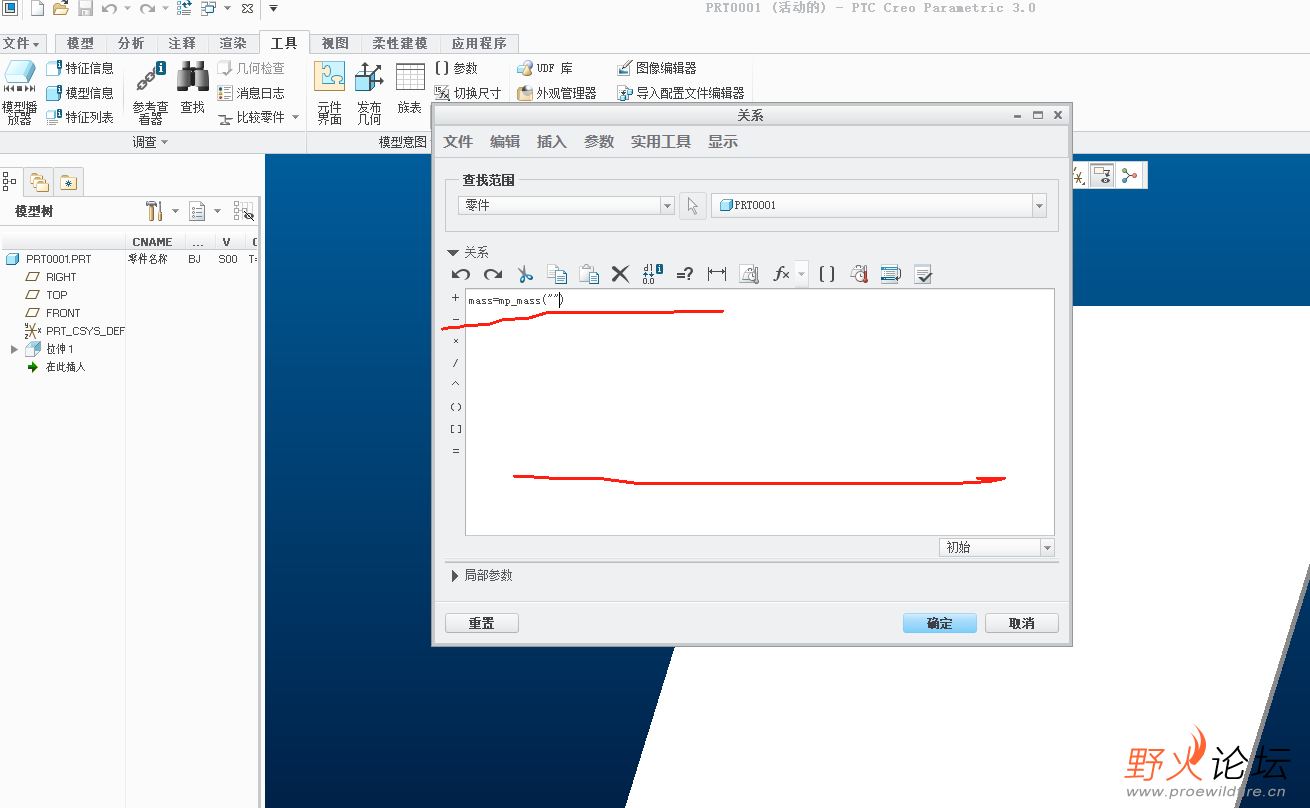Open 实用工具 menu in relations dialog
1310x808 pixels.
(661, 142)
